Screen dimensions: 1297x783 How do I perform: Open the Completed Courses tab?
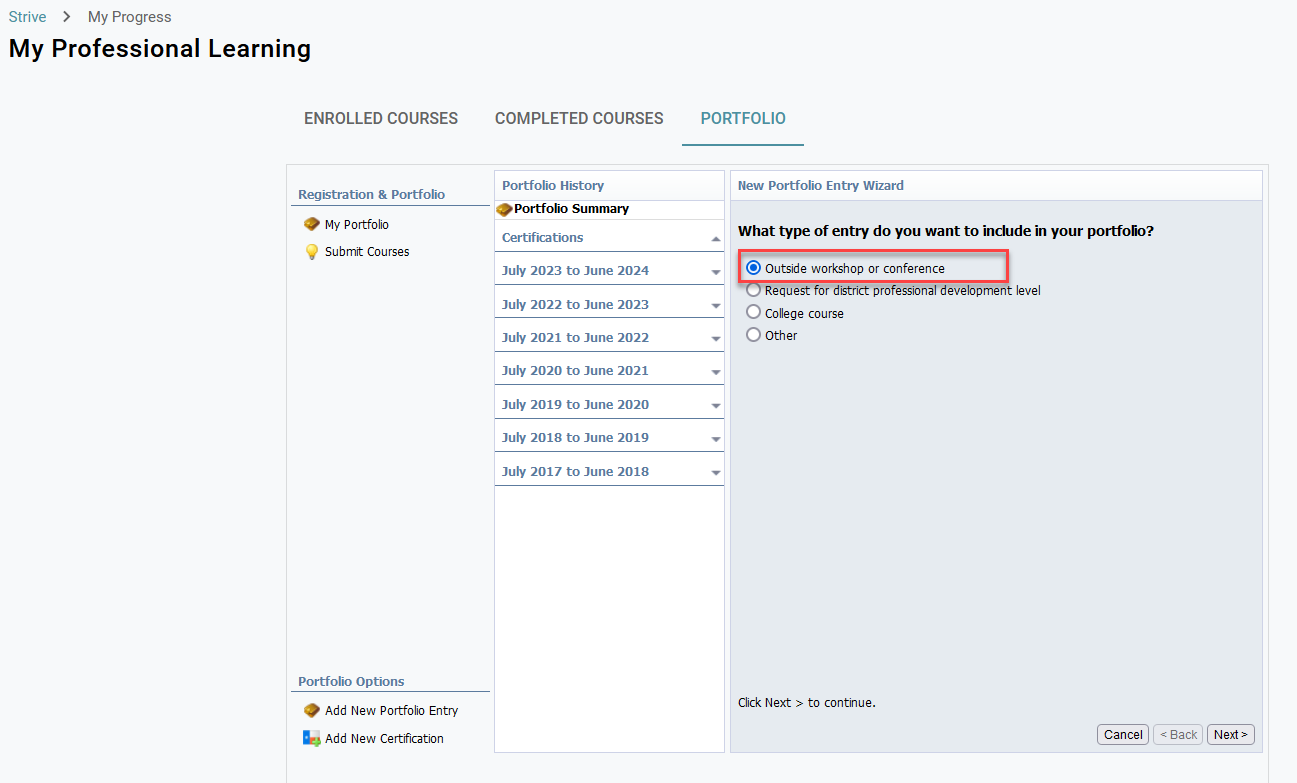pyautogui.click(x=579, y=119)
